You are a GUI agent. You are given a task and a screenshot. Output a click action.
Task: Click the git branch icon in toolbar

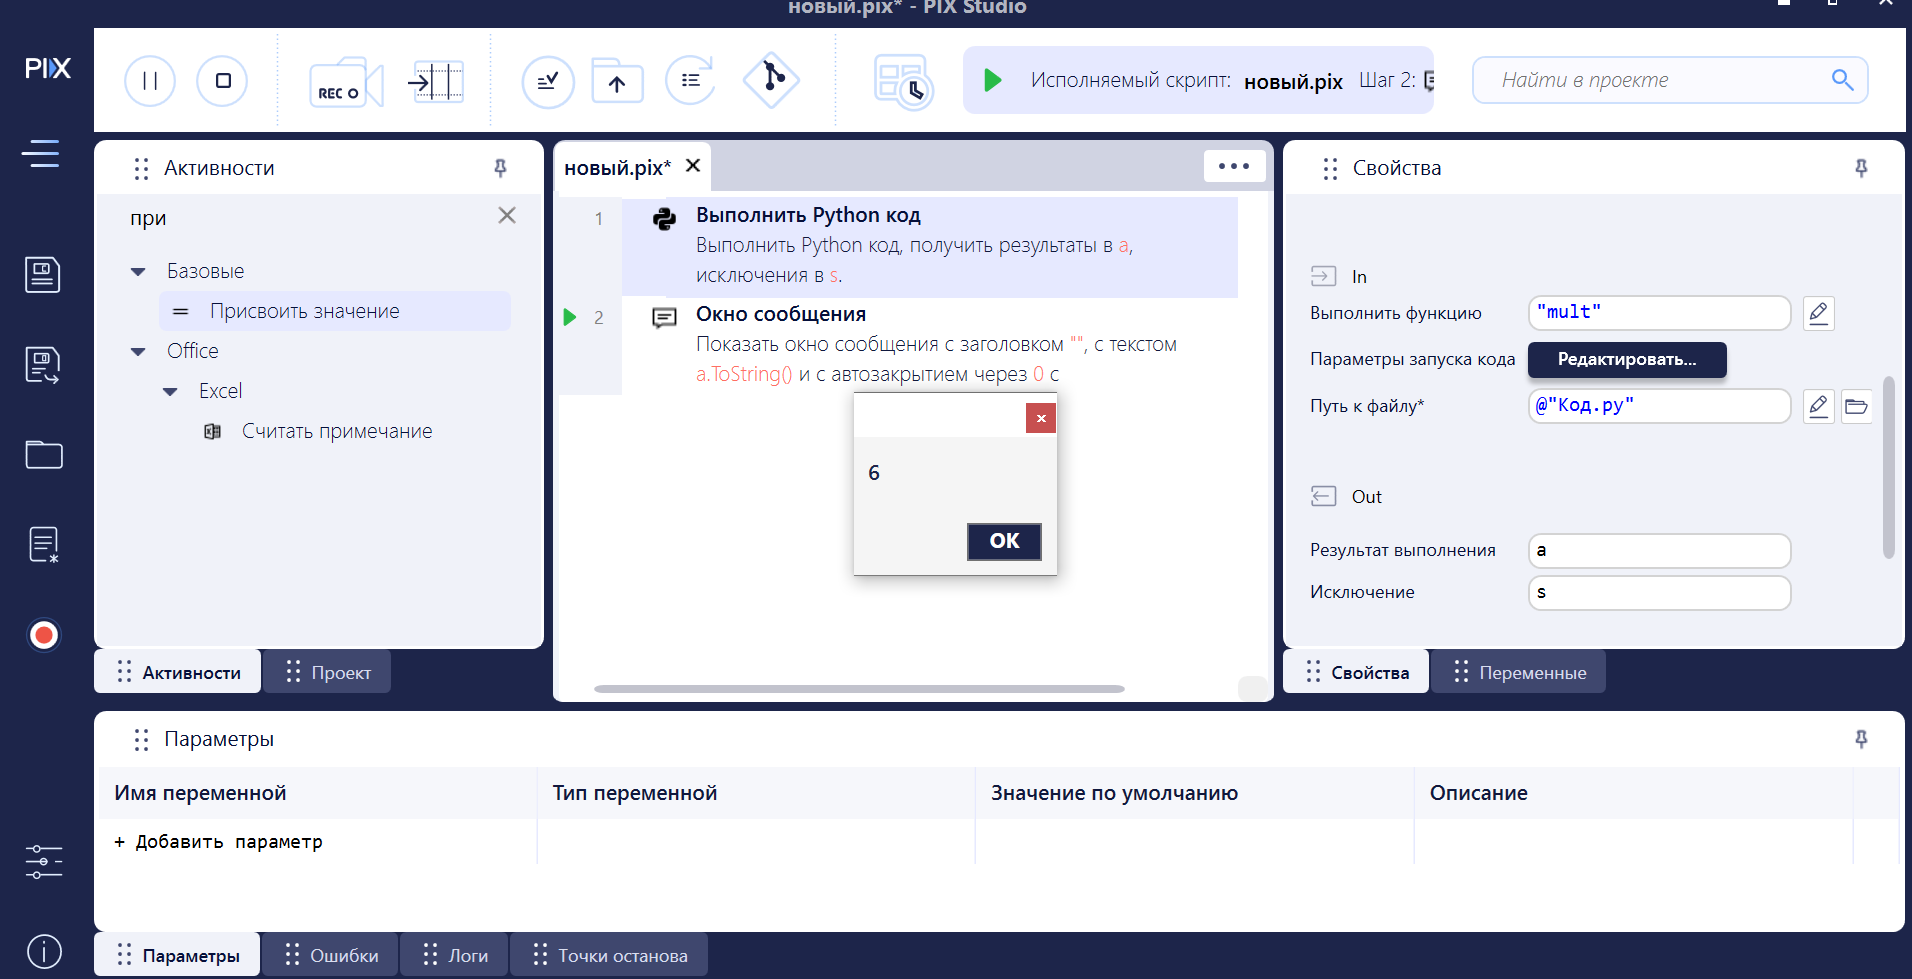tap(771, 79)
